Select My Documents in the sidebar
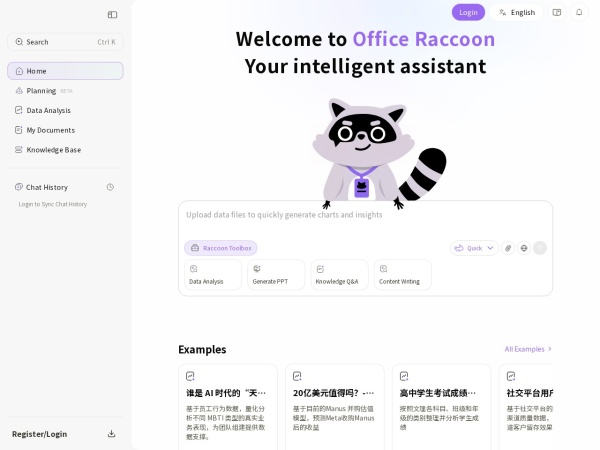The width and height of the screenshot is (600, 450). click(50, 130)
